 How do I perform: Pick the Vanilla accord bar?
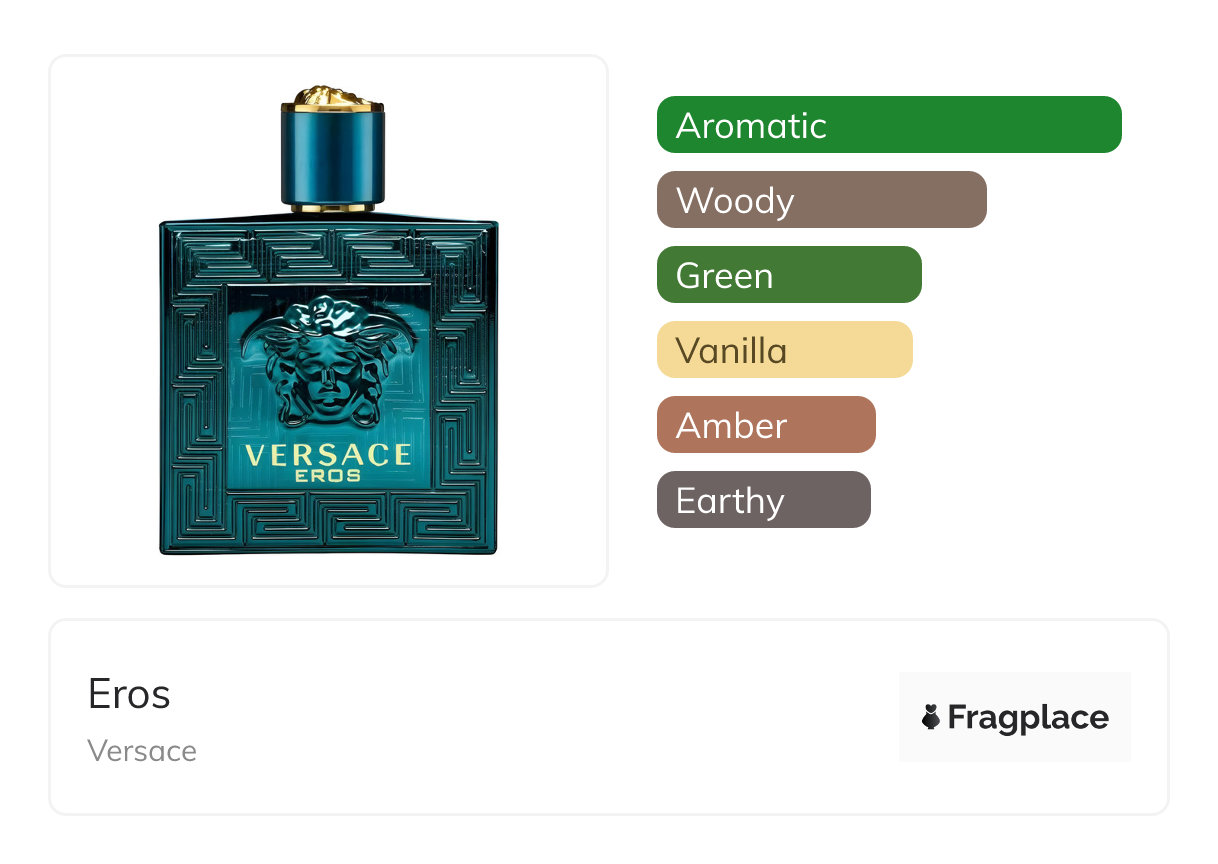point(785,350)
